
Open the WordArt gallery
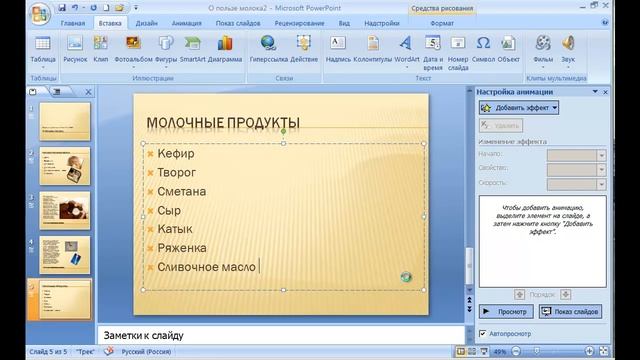click(x=407, y=51)
